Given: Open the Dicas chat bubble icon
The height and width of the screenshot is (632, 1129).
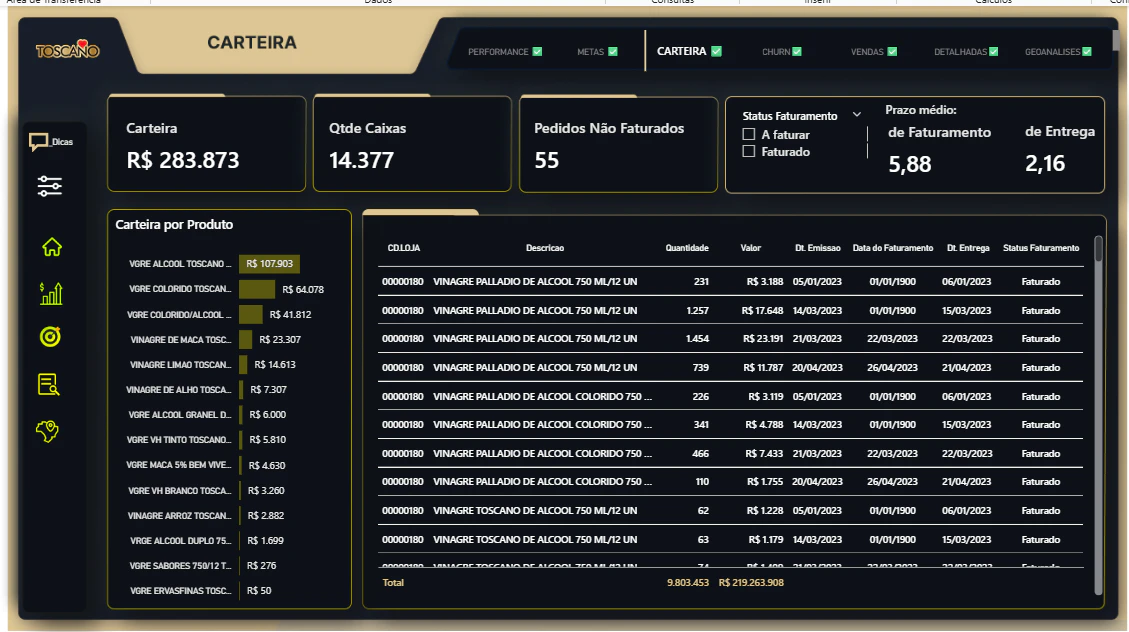Looking at the screenshot, I should point(39,142).
